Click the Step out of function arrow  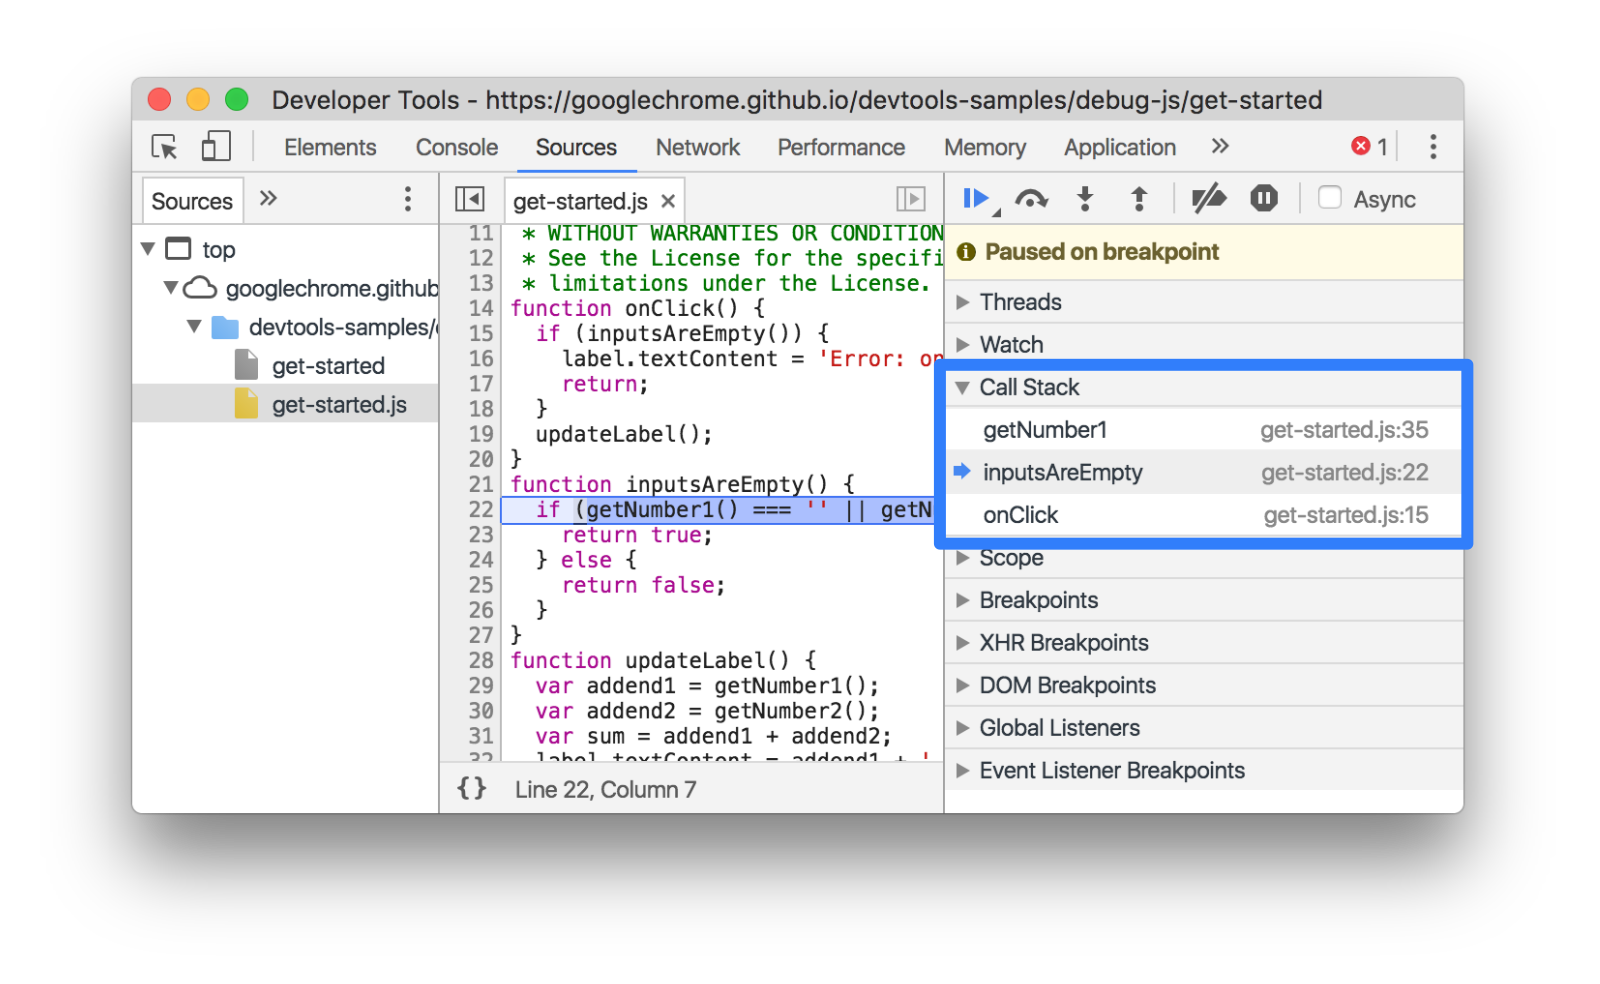pos(1139,199)
